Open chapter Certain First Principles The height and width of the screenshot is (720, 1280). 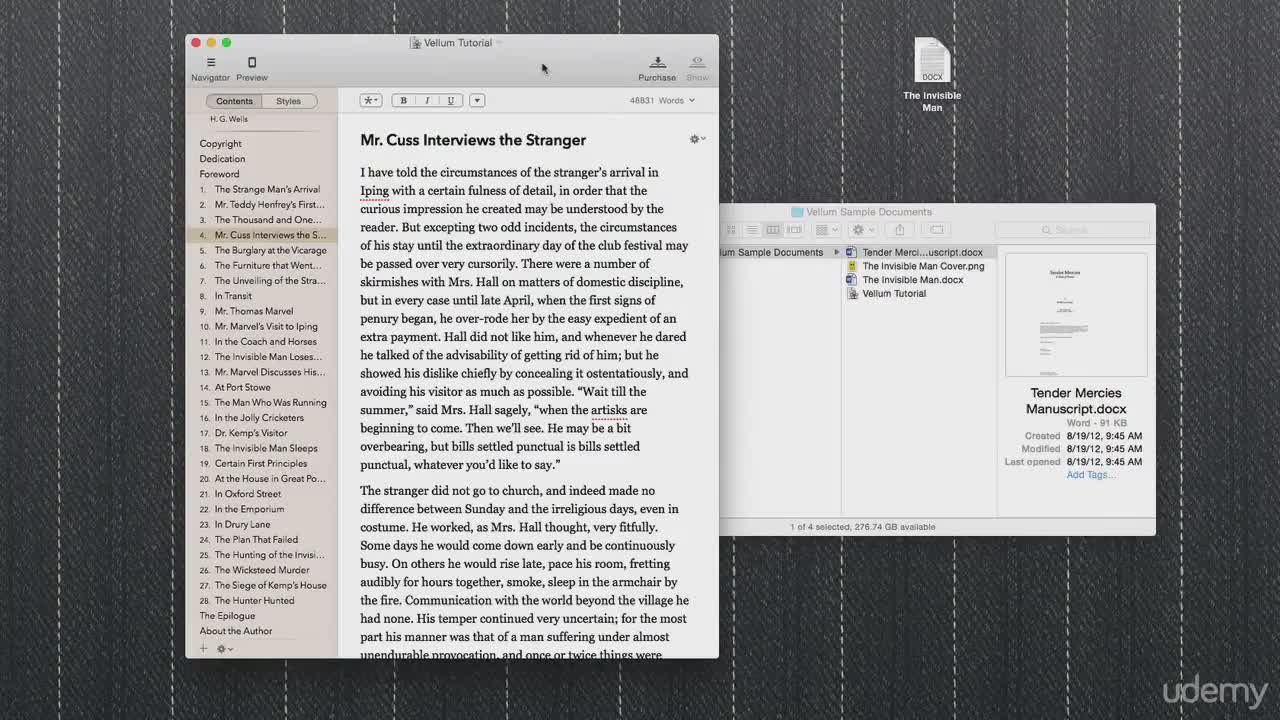(260, 464)
